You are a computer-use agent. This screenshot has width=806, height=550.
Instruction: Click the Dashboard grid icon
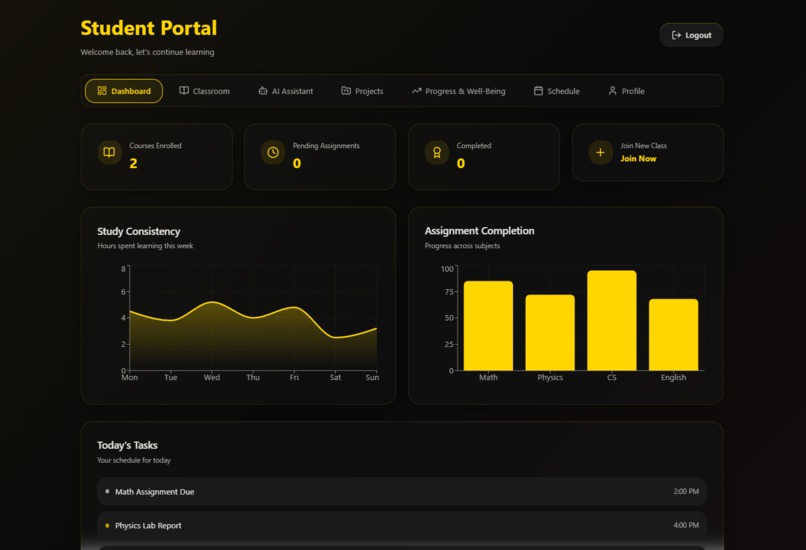(102, 90)
